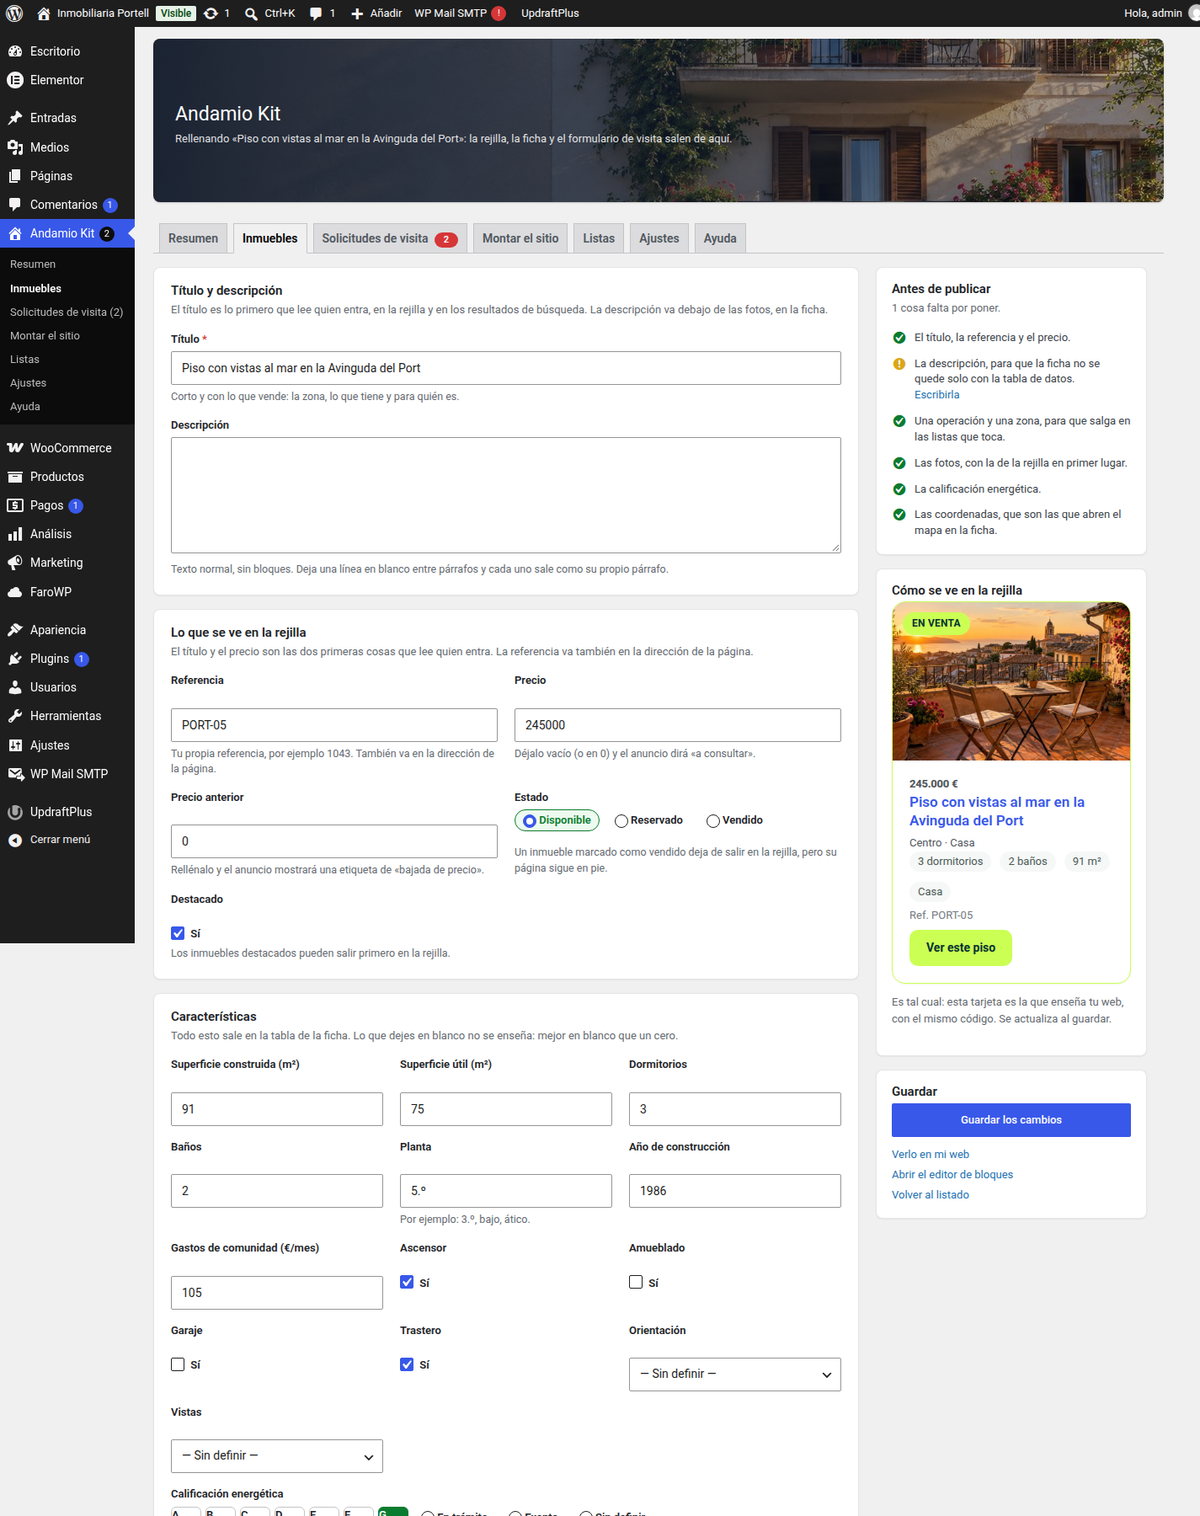Click the WordPress logo icon
Viewport: 1200px width, 1516px height.
coord(14,13)
